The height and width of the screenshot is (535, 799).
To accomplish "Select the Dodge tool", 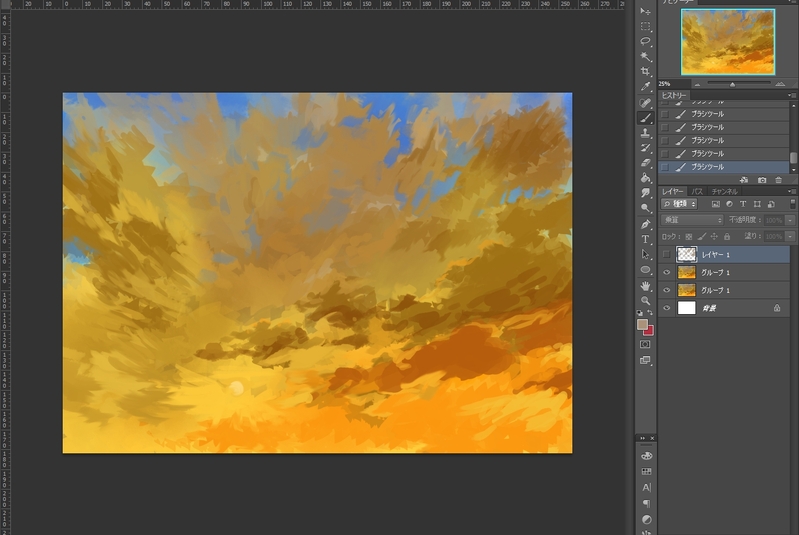I will (645, 208).
